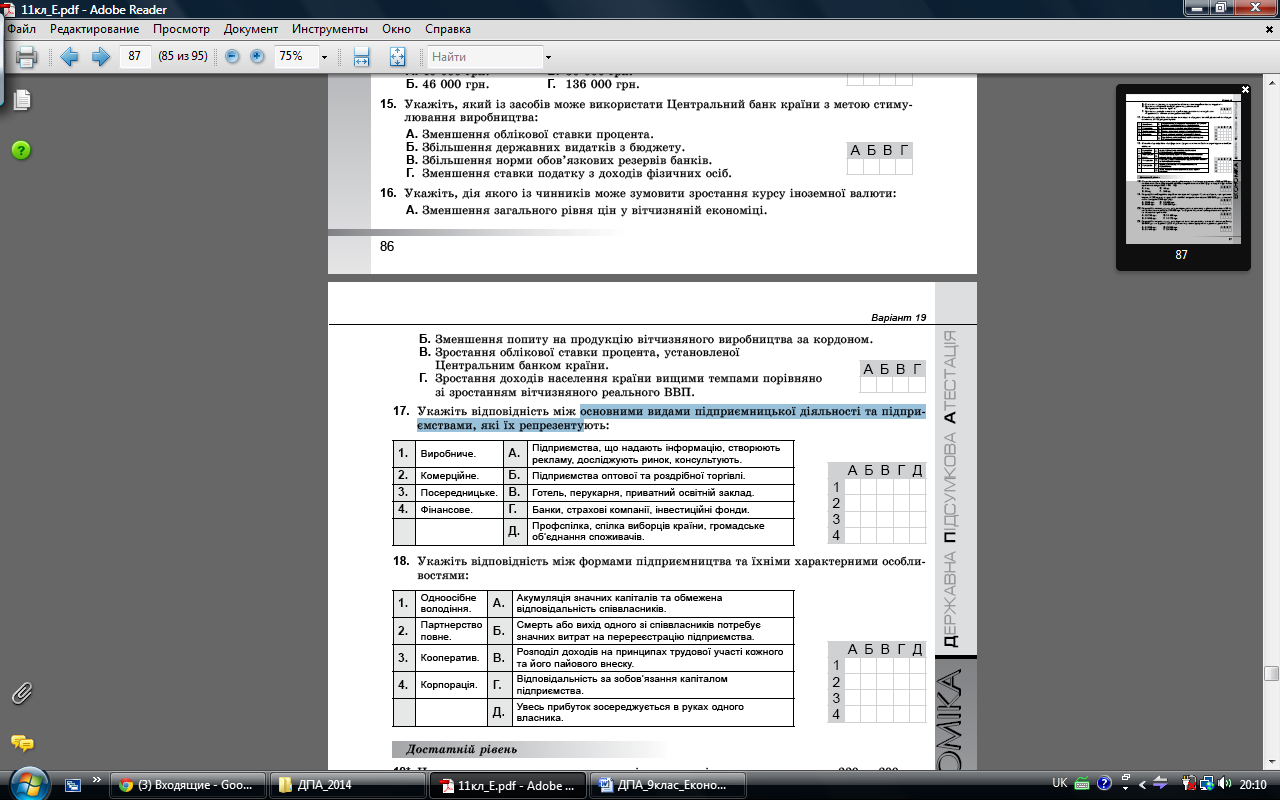The width and height of the screenshot is (1280, 800).
Task: Go to previous page with the left arrow
Action: pyautogui.click(x=69, y=57)
